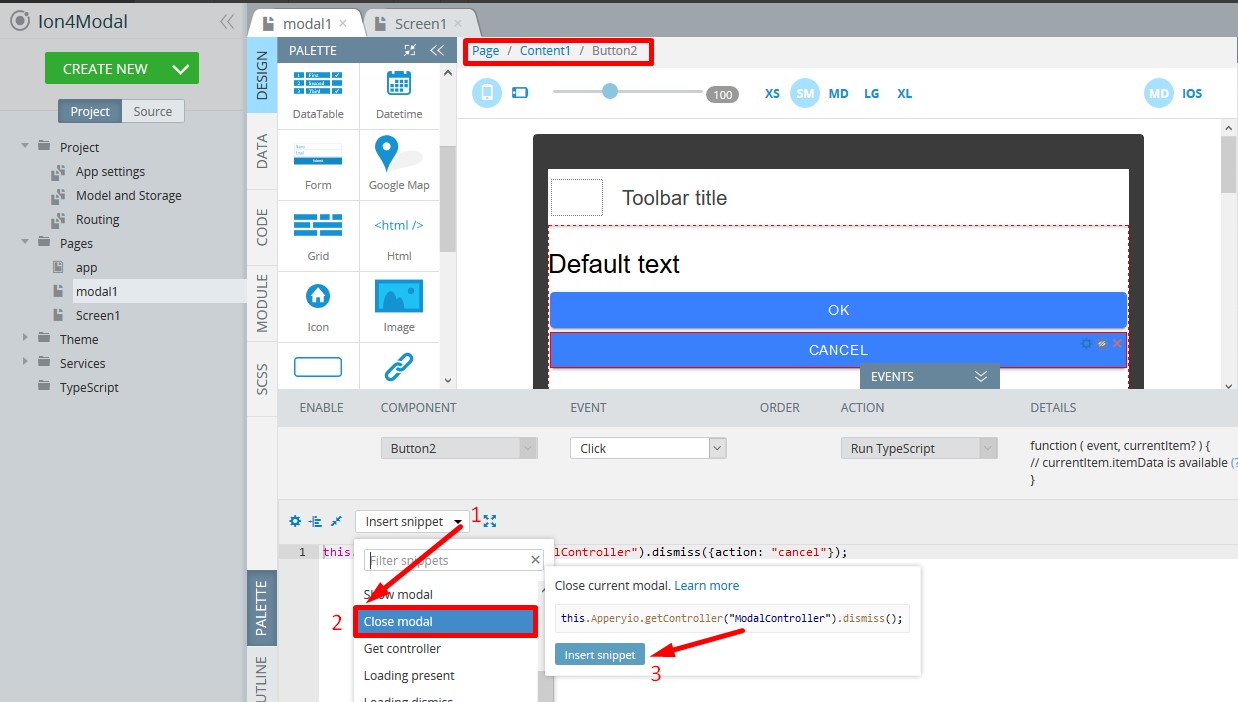The image size is (1238, 702).
Task: Switch preview to portrait phone orientation
Action: pyautogui.click(x=487, y=93)
